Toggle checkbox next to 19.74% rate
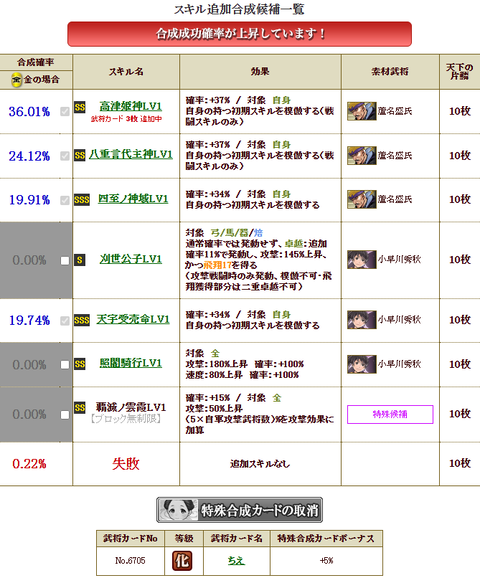480x578 pixels. pyautogui.click(x=65, y=321)
